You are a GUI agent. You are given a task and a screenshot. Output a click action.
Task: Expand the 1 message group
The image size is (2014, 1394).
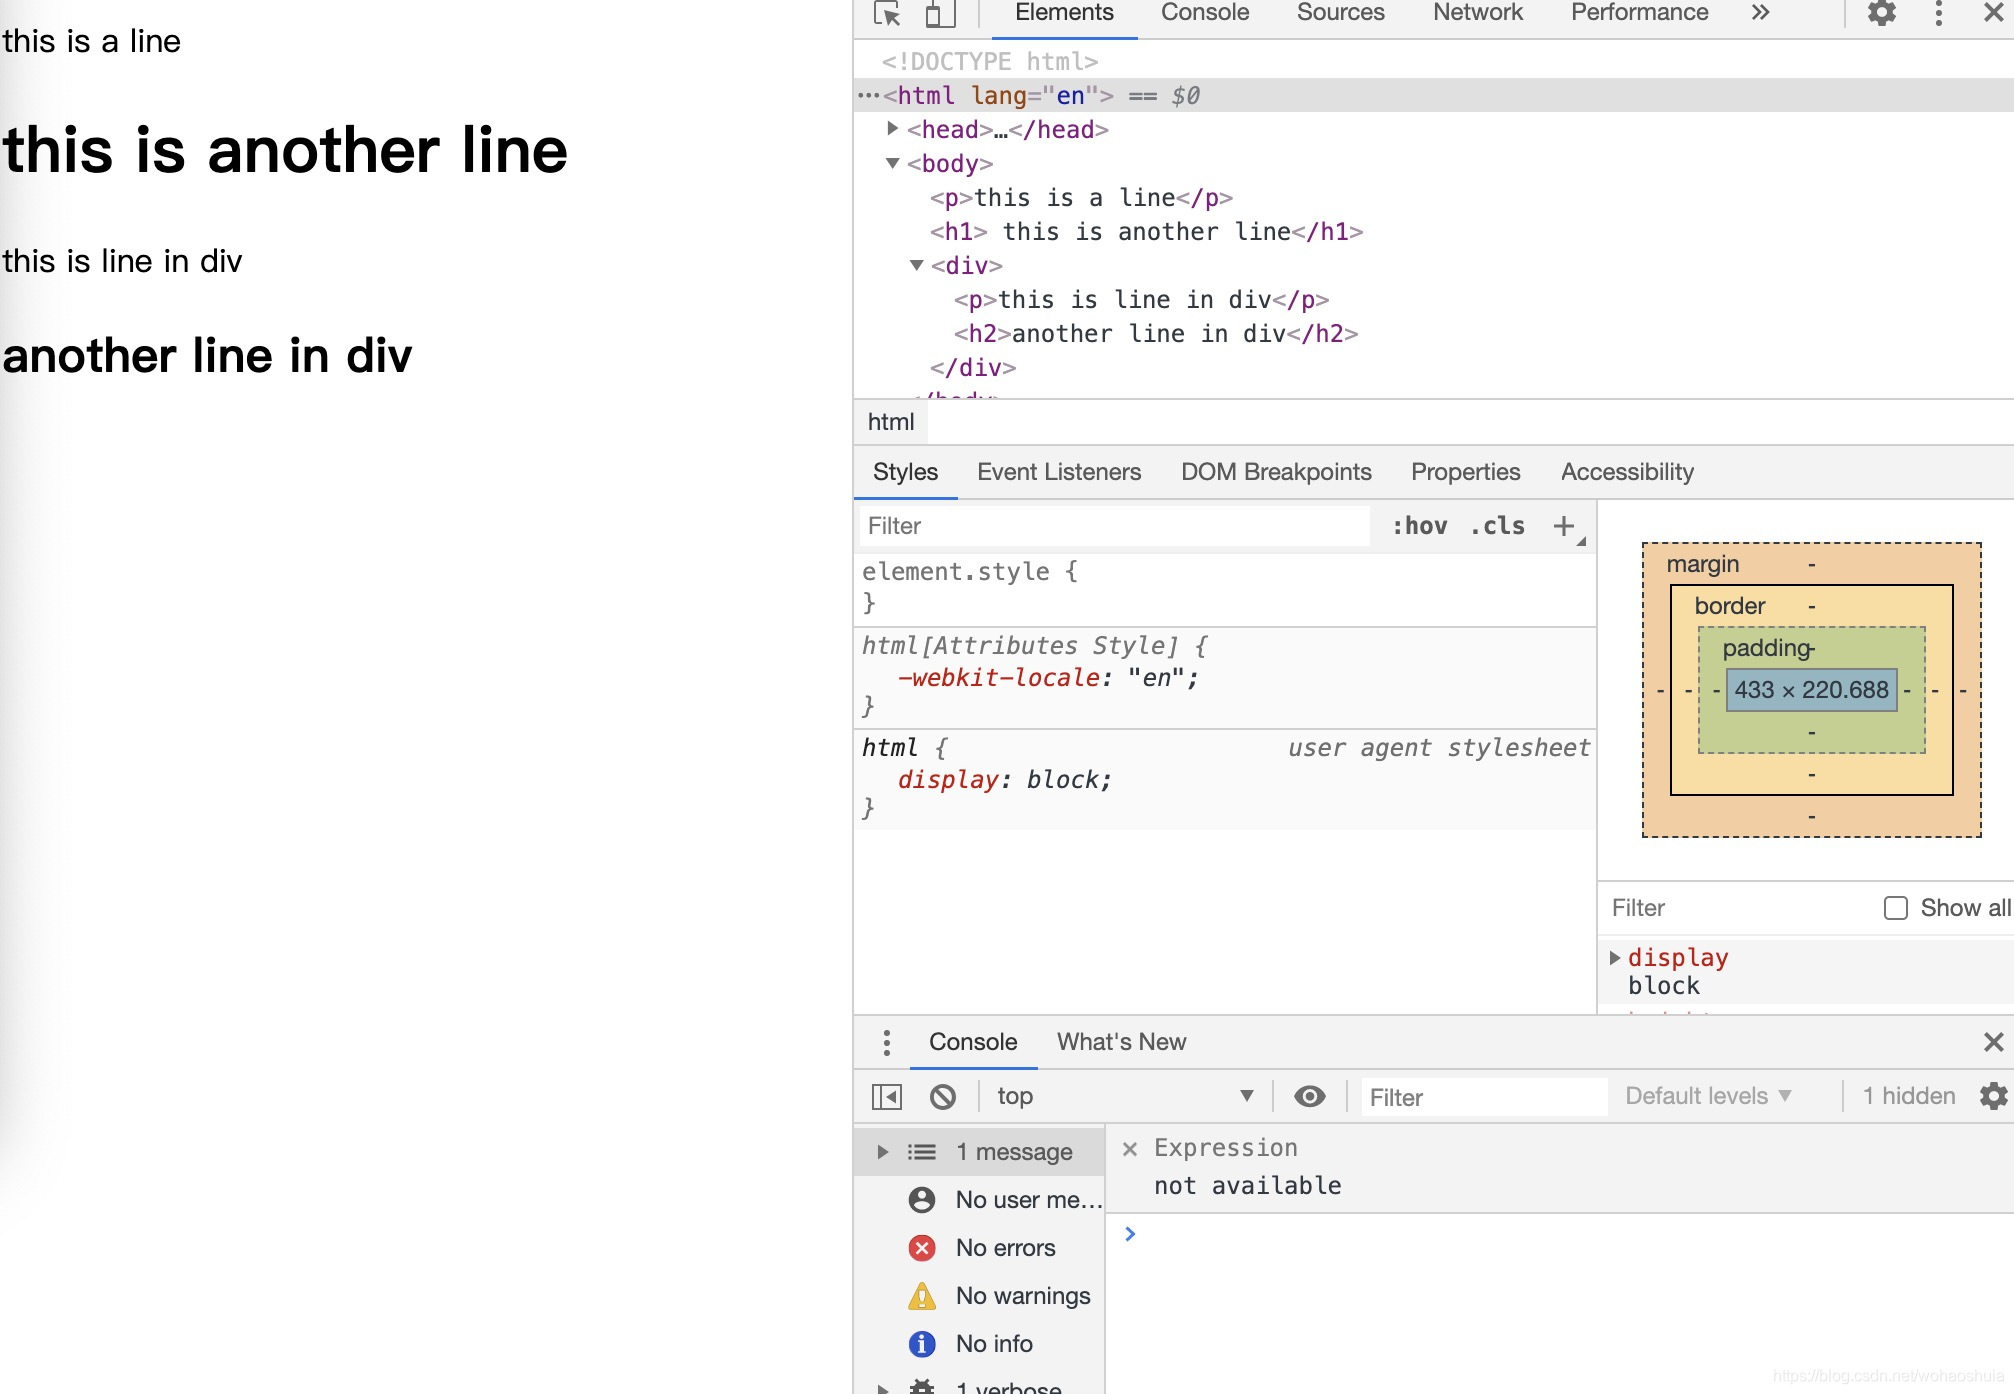883,1152
